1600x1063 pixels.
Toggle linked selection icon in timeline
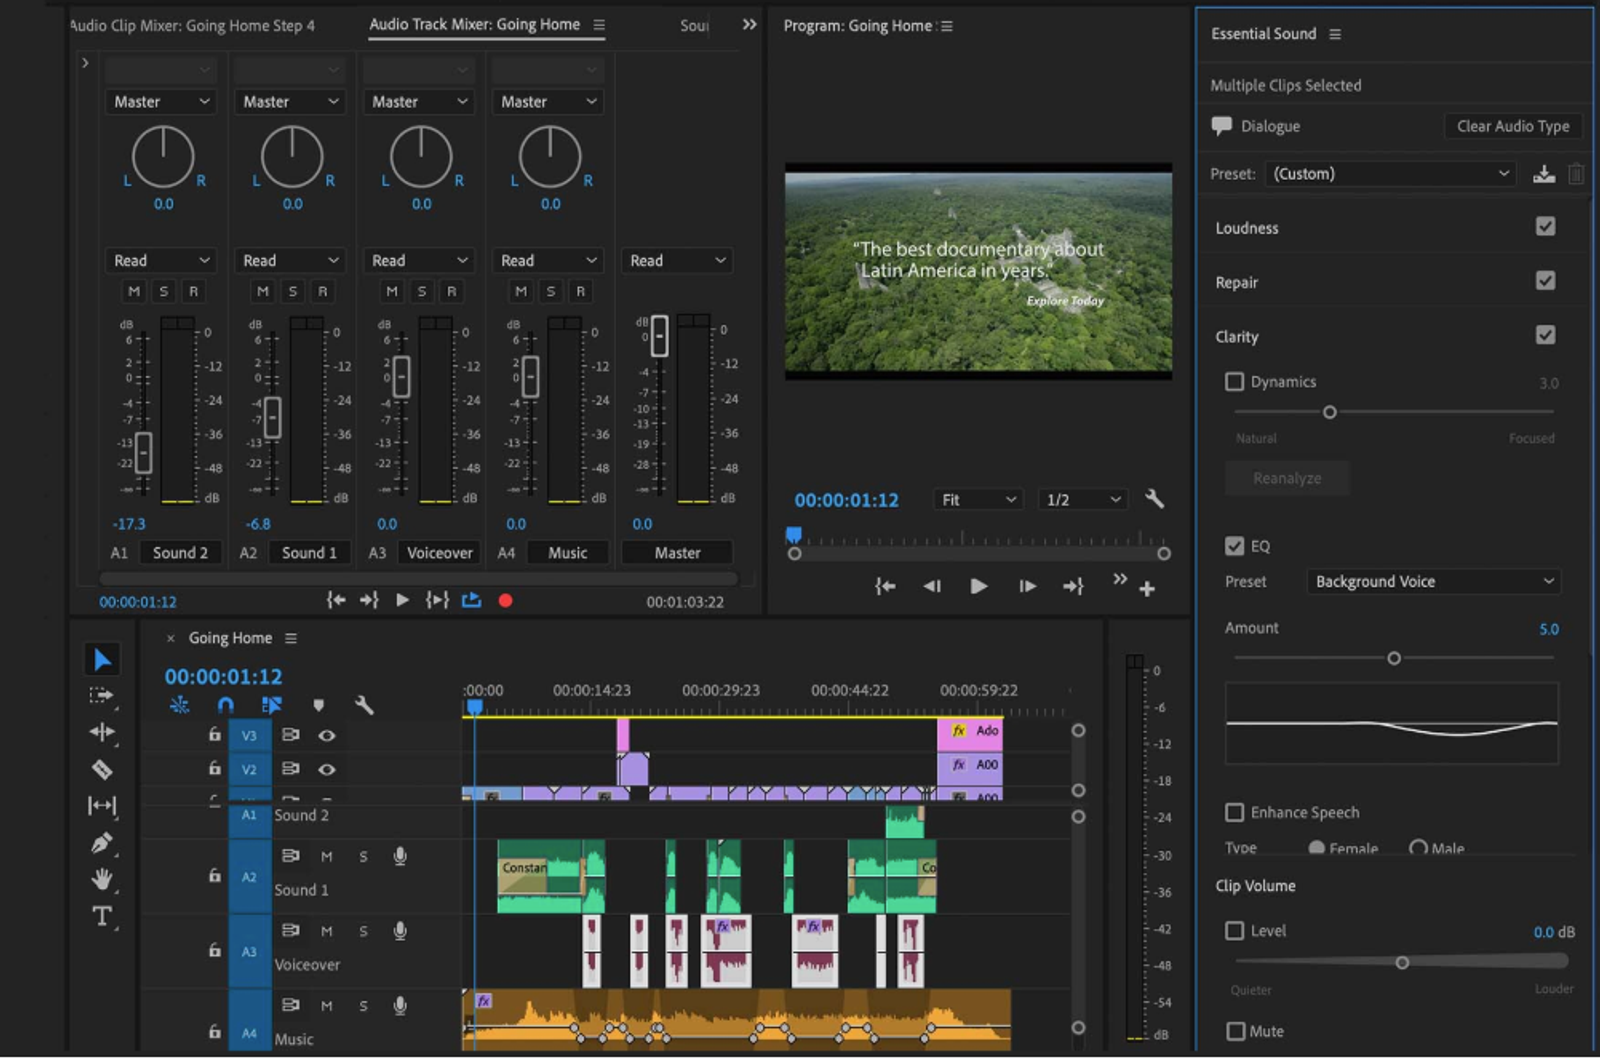click(x=271, y=705)
